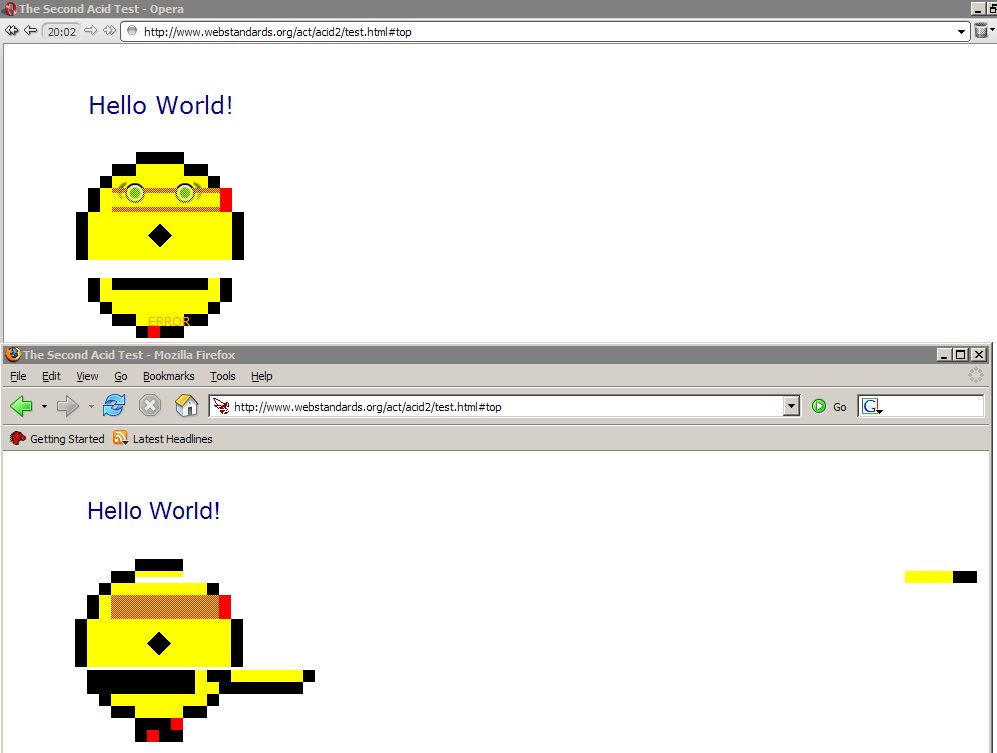Expand Opera's address history dropdown

(x=961, y=32)
